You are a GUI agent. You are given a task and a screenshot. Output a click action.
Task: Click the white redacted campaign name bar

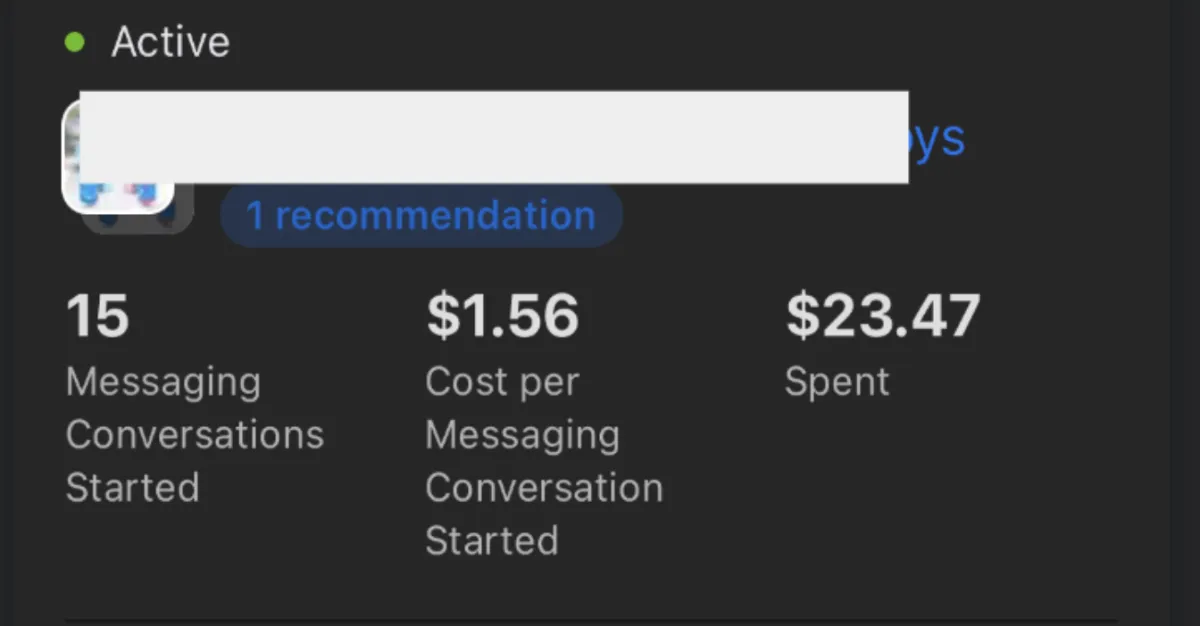[494, 137]
